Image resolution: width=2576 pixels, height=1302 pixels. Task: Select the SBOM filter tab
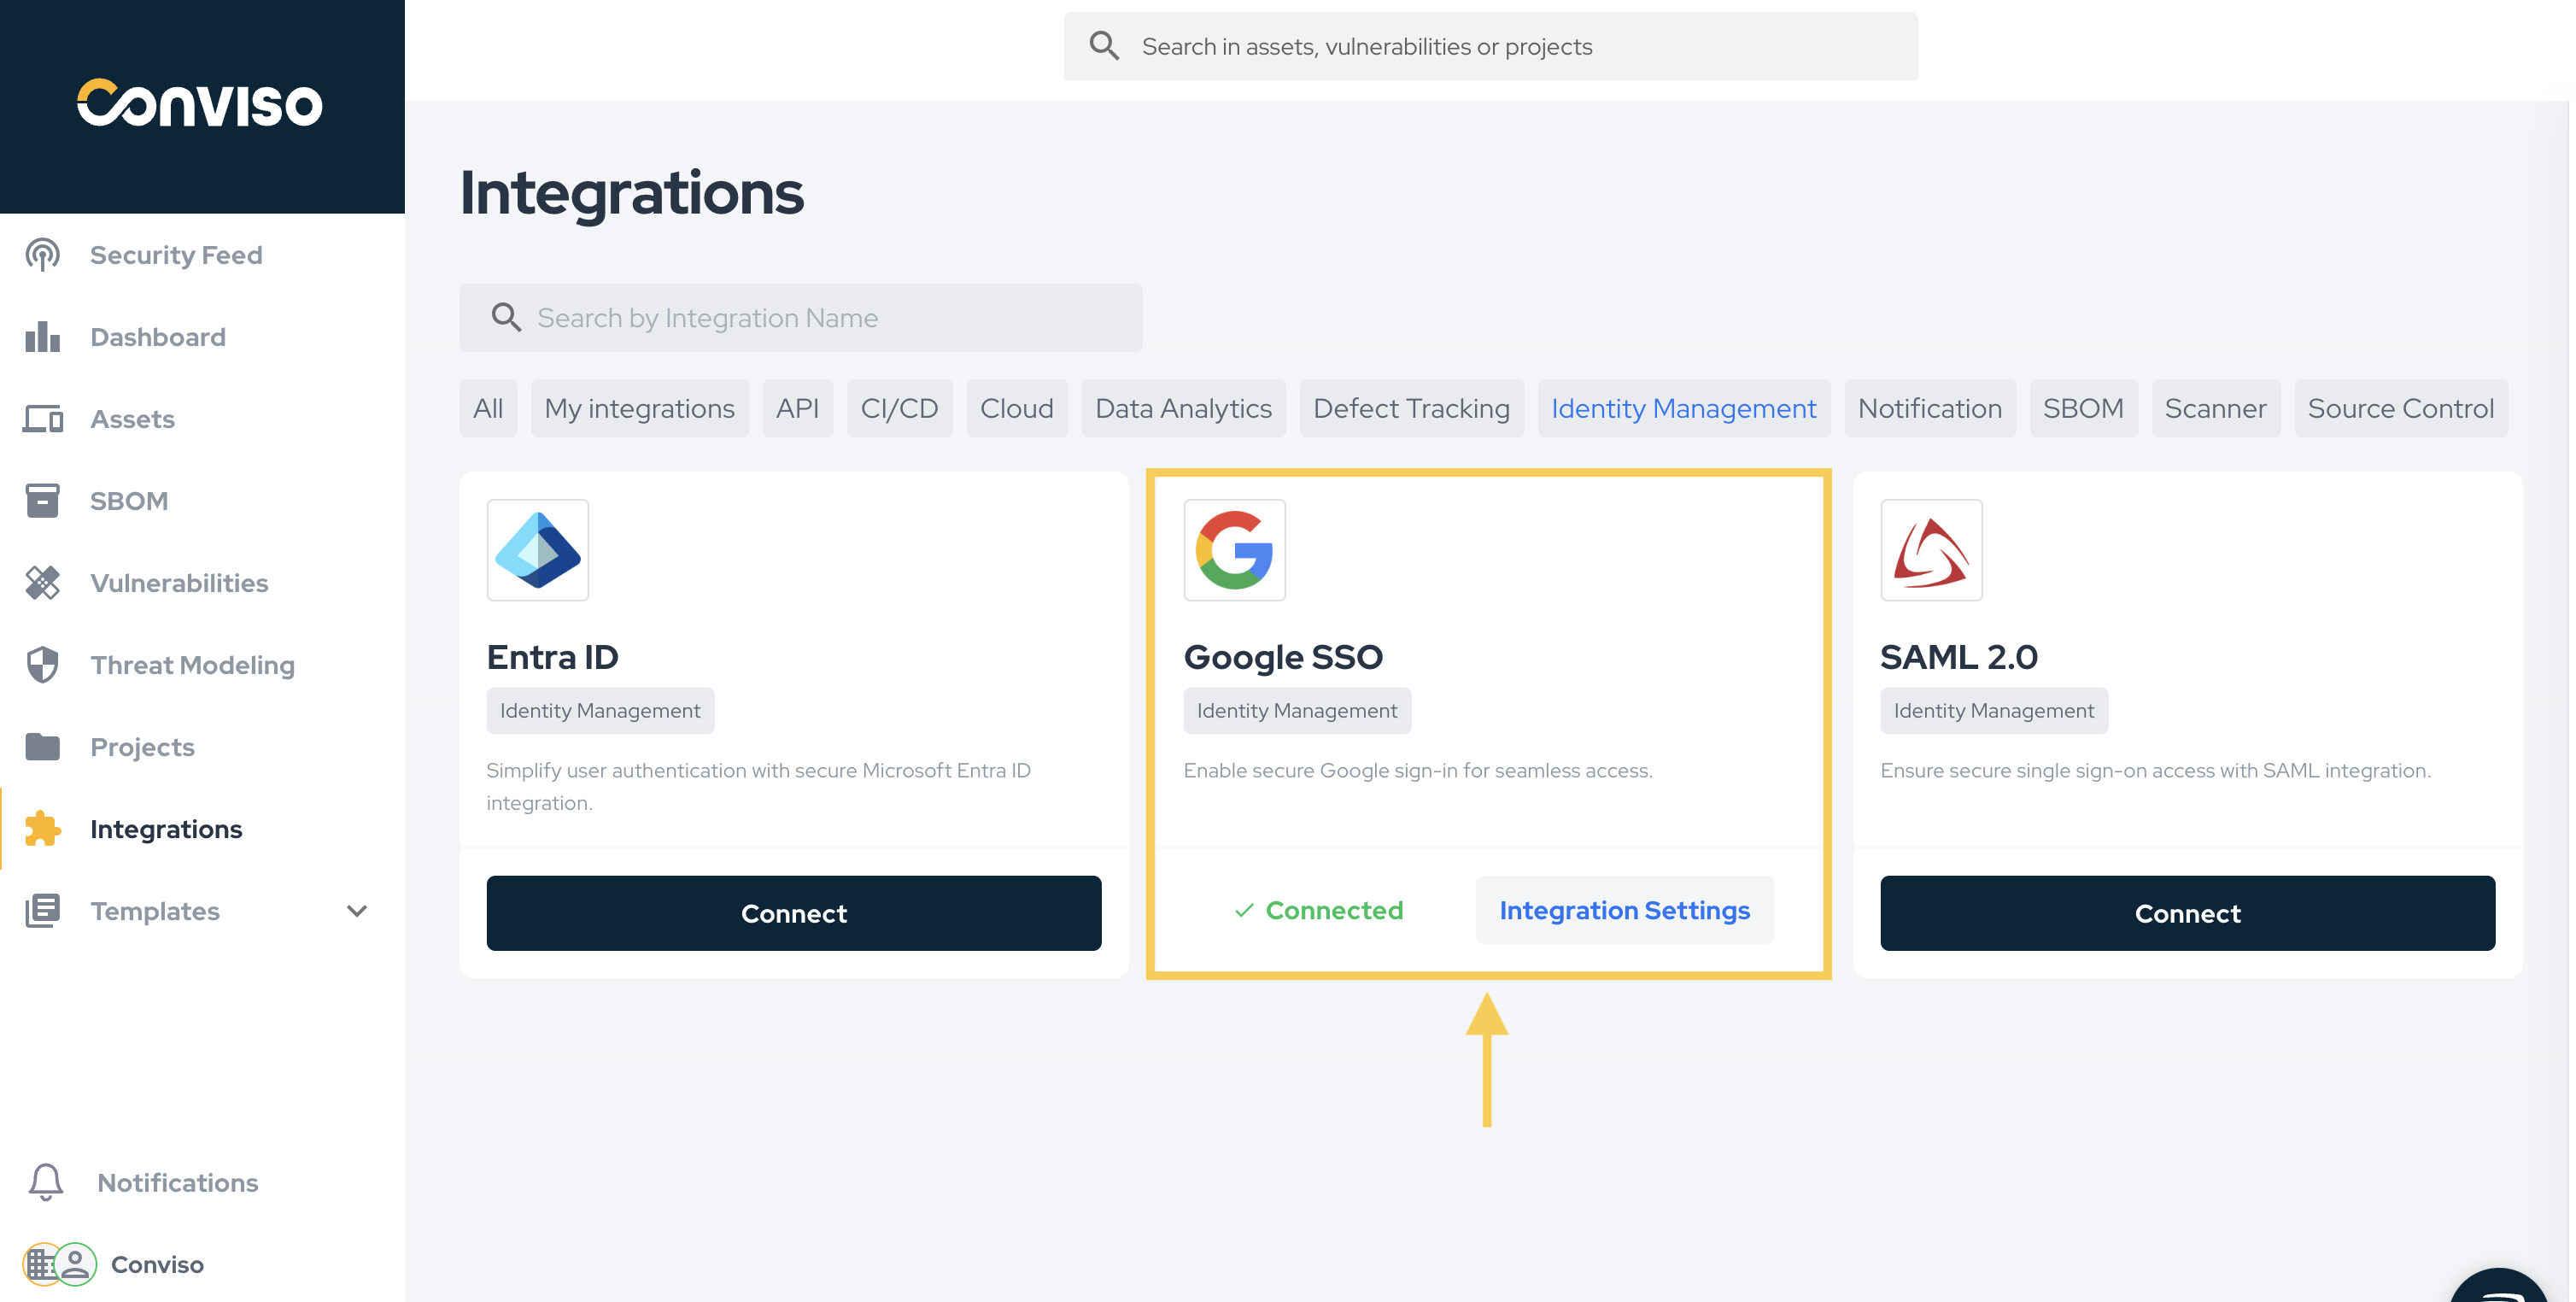pyautogui.click(x=2082, y=408)
